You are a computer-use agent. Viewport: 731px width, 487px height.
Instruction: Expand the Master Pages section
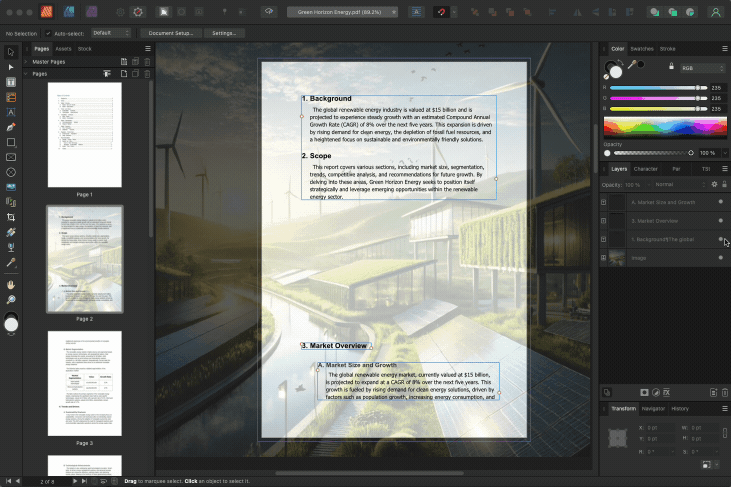[26, 62]
